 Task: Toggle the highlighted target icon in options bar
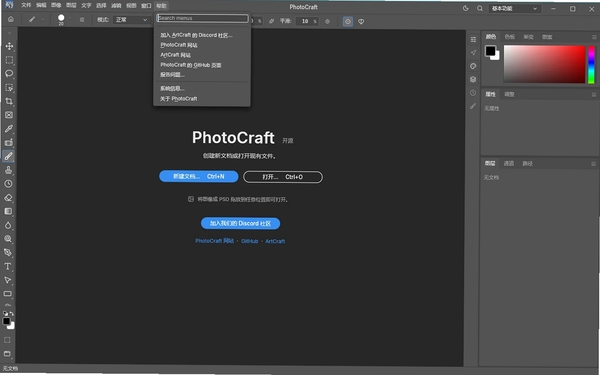[x=348, y=21]
